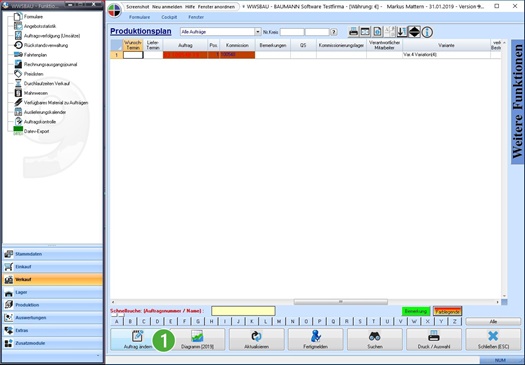Select Mahnwesen in the navigation tree
This screenshot has height=365, width=525.
pos(35,93)
